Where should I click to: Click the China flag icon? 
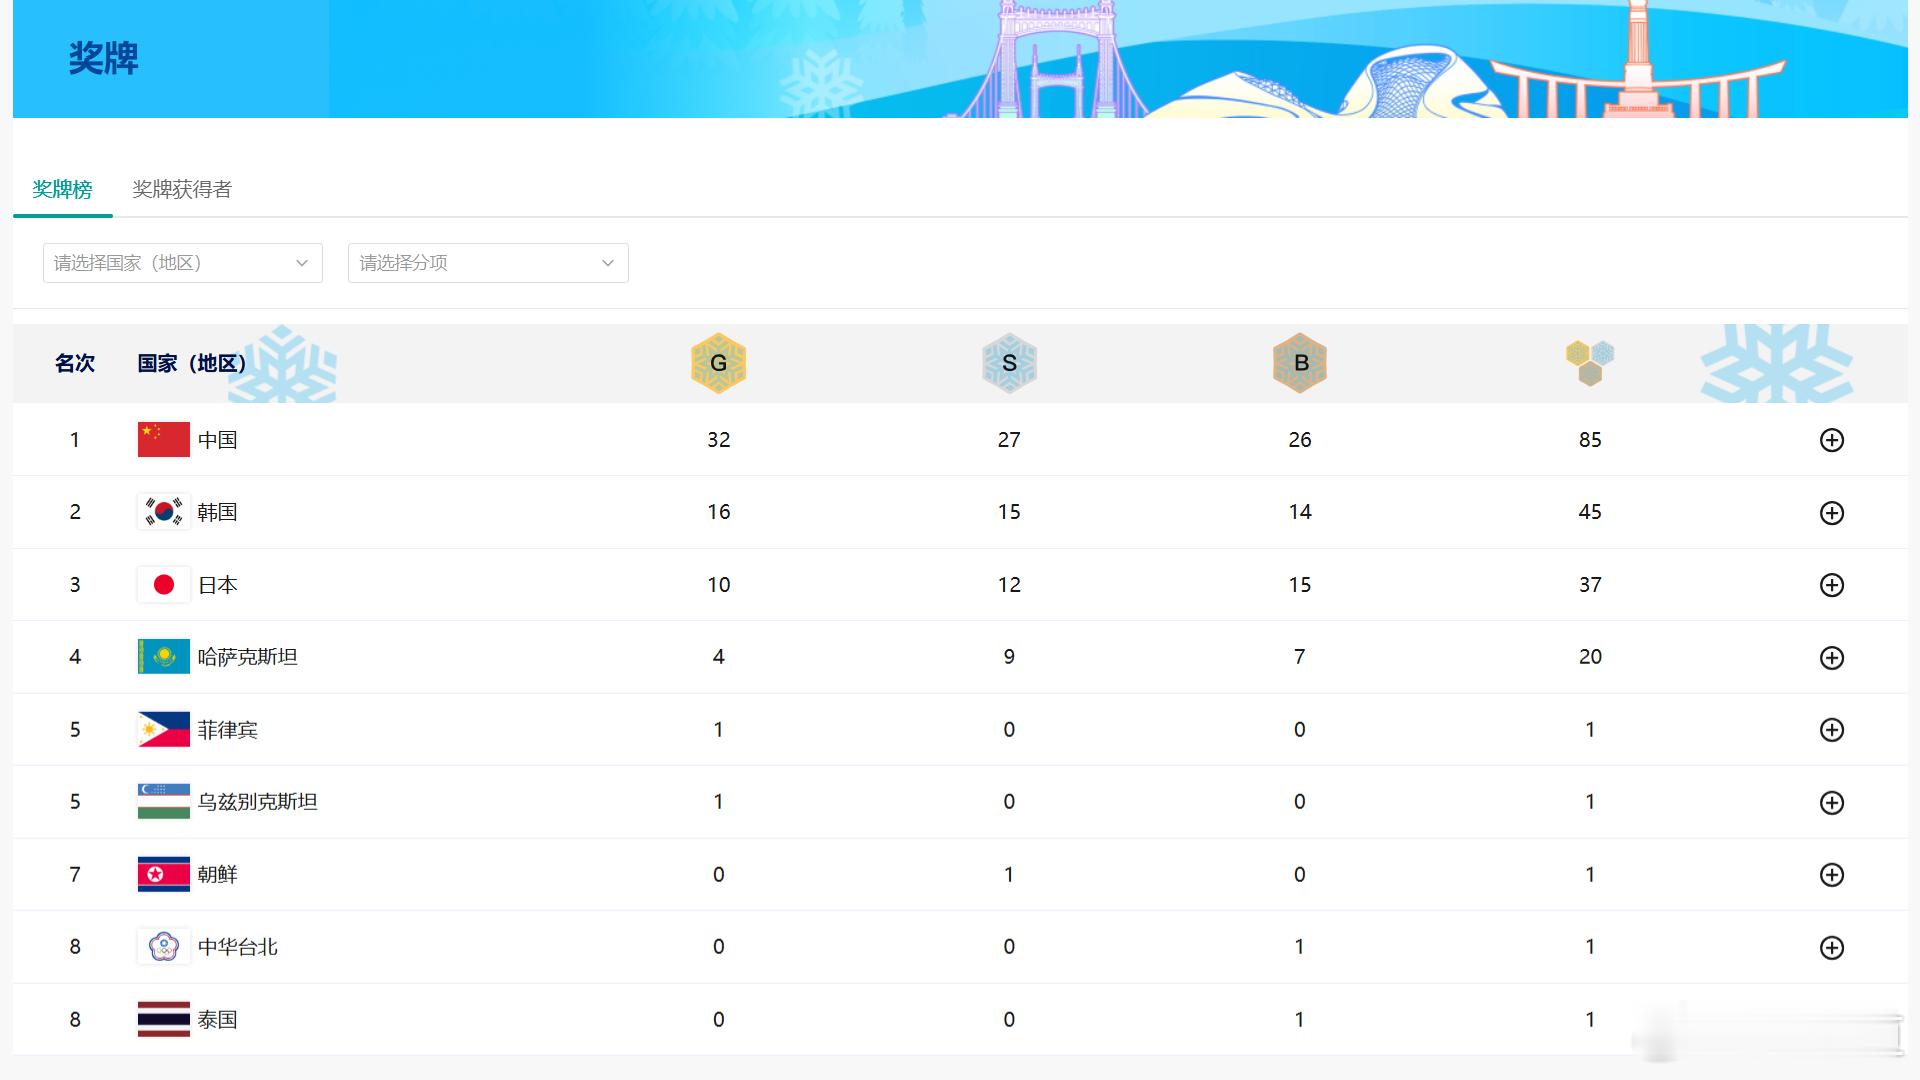click(x=163, y=440)
